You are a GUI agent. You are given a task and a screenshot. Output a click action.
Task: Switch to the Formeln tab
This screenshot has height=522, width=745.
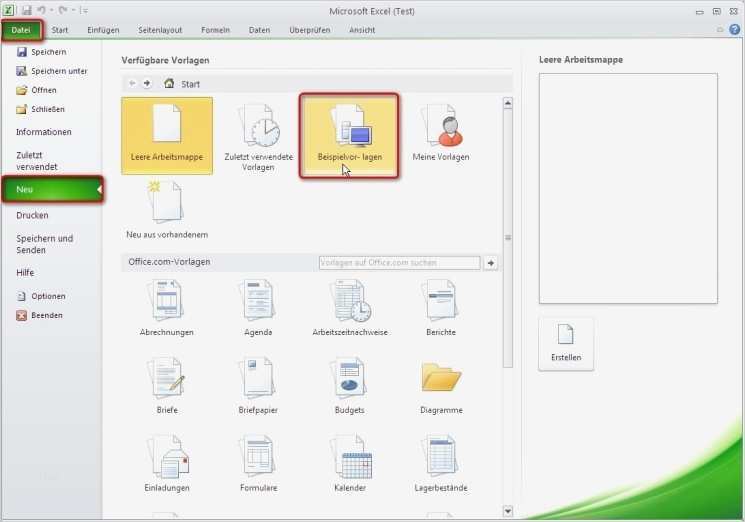pos(215,30)
